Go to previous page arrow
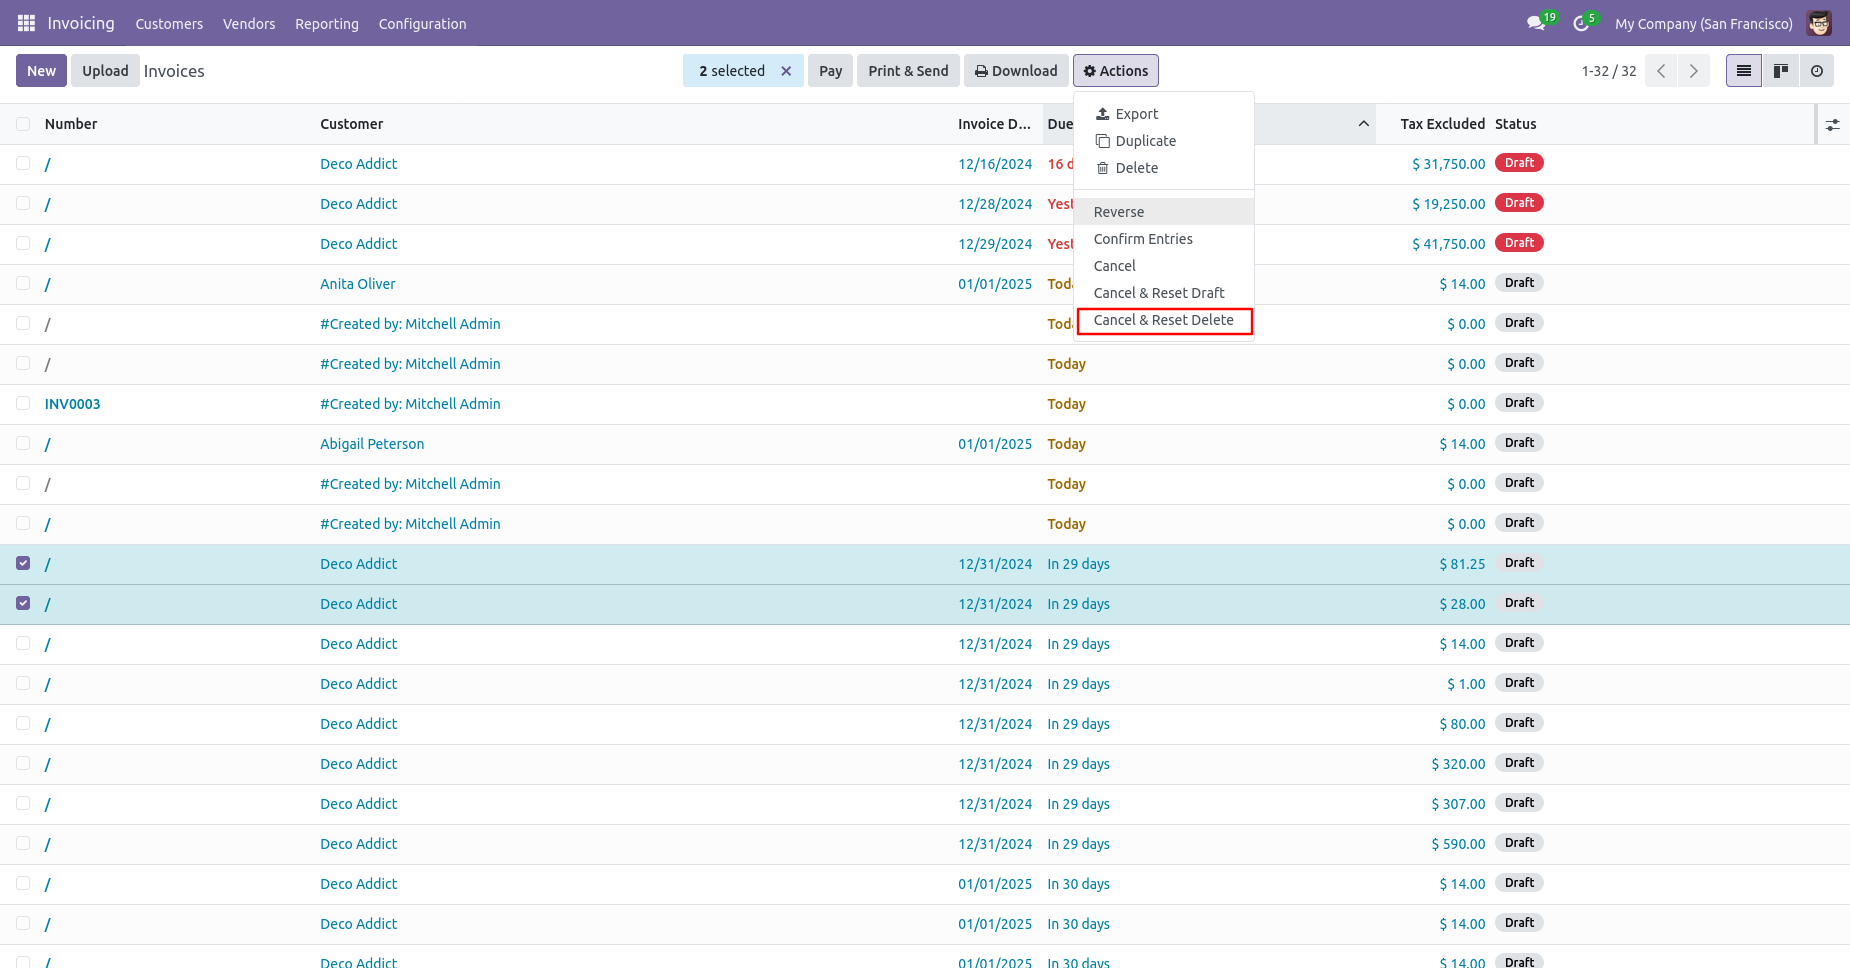Viewport: 1850px width, 968px height. click(x=1661, y=71)
